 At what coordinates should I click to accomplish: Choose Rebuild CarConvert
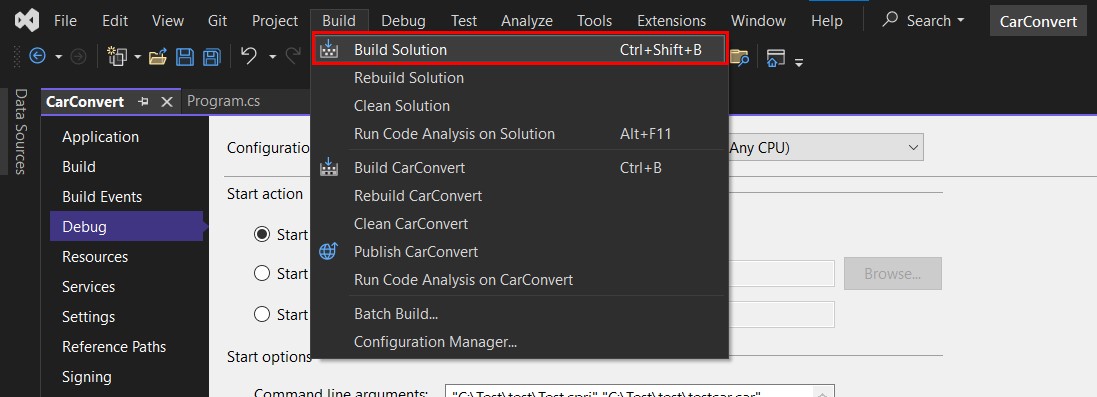(520, 195)
